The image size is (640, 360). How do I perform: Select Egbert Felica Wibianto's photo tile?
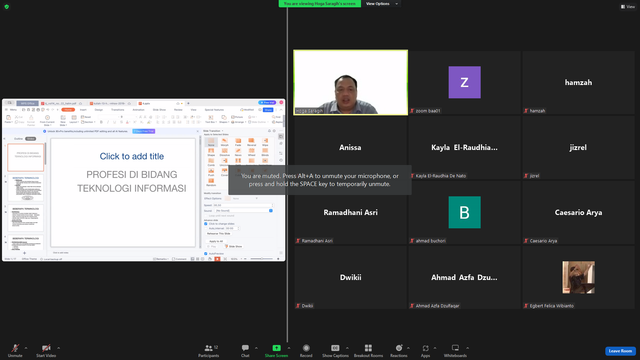pyautogui.click(x=578, y=277)
